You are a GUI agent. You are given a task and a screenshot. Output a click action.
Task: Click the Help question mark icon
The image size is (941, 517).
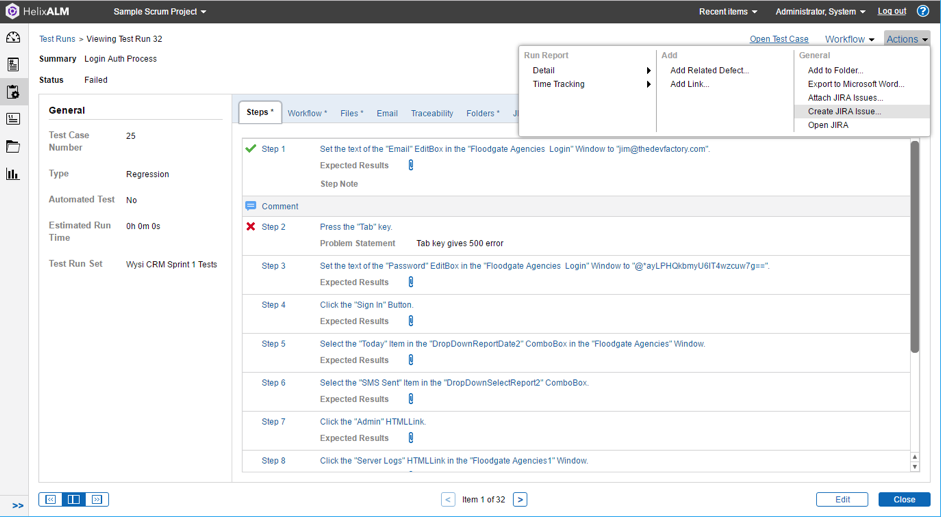pyautogui.click(x=923, y=12)
